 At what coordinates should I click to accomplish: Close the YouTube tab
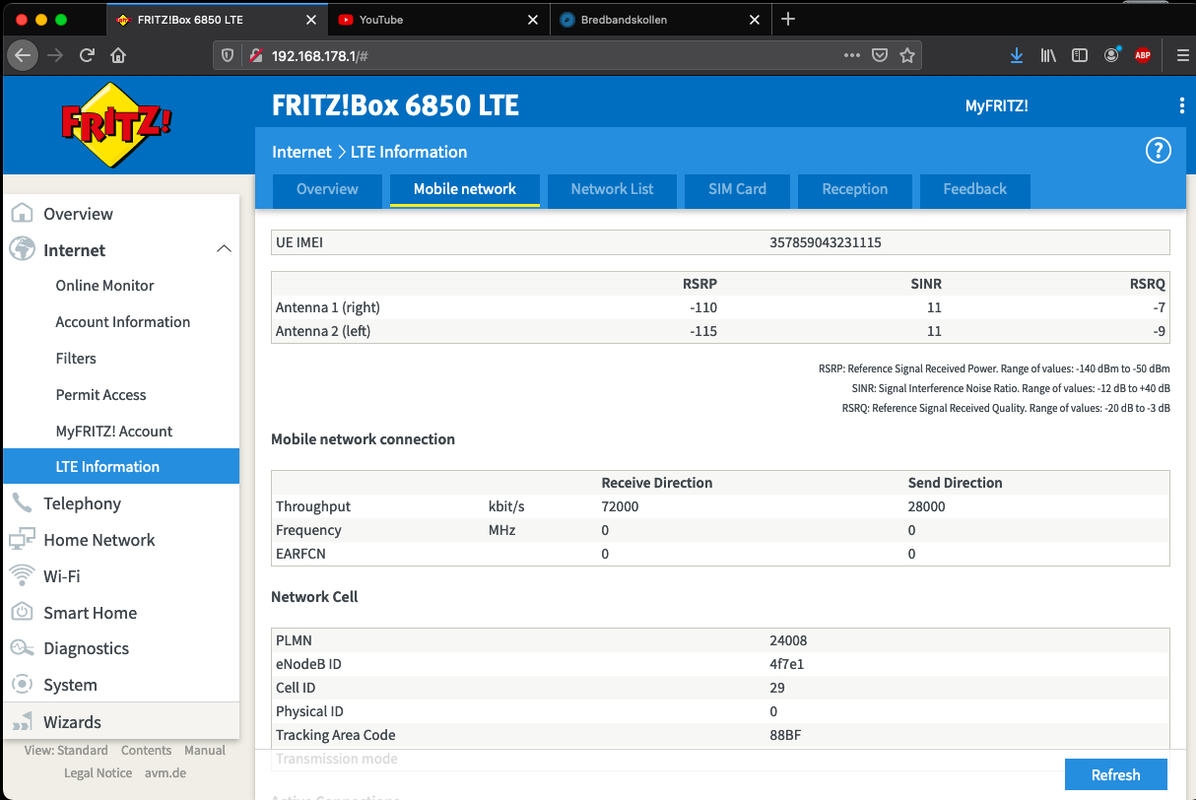click(532, 20)
